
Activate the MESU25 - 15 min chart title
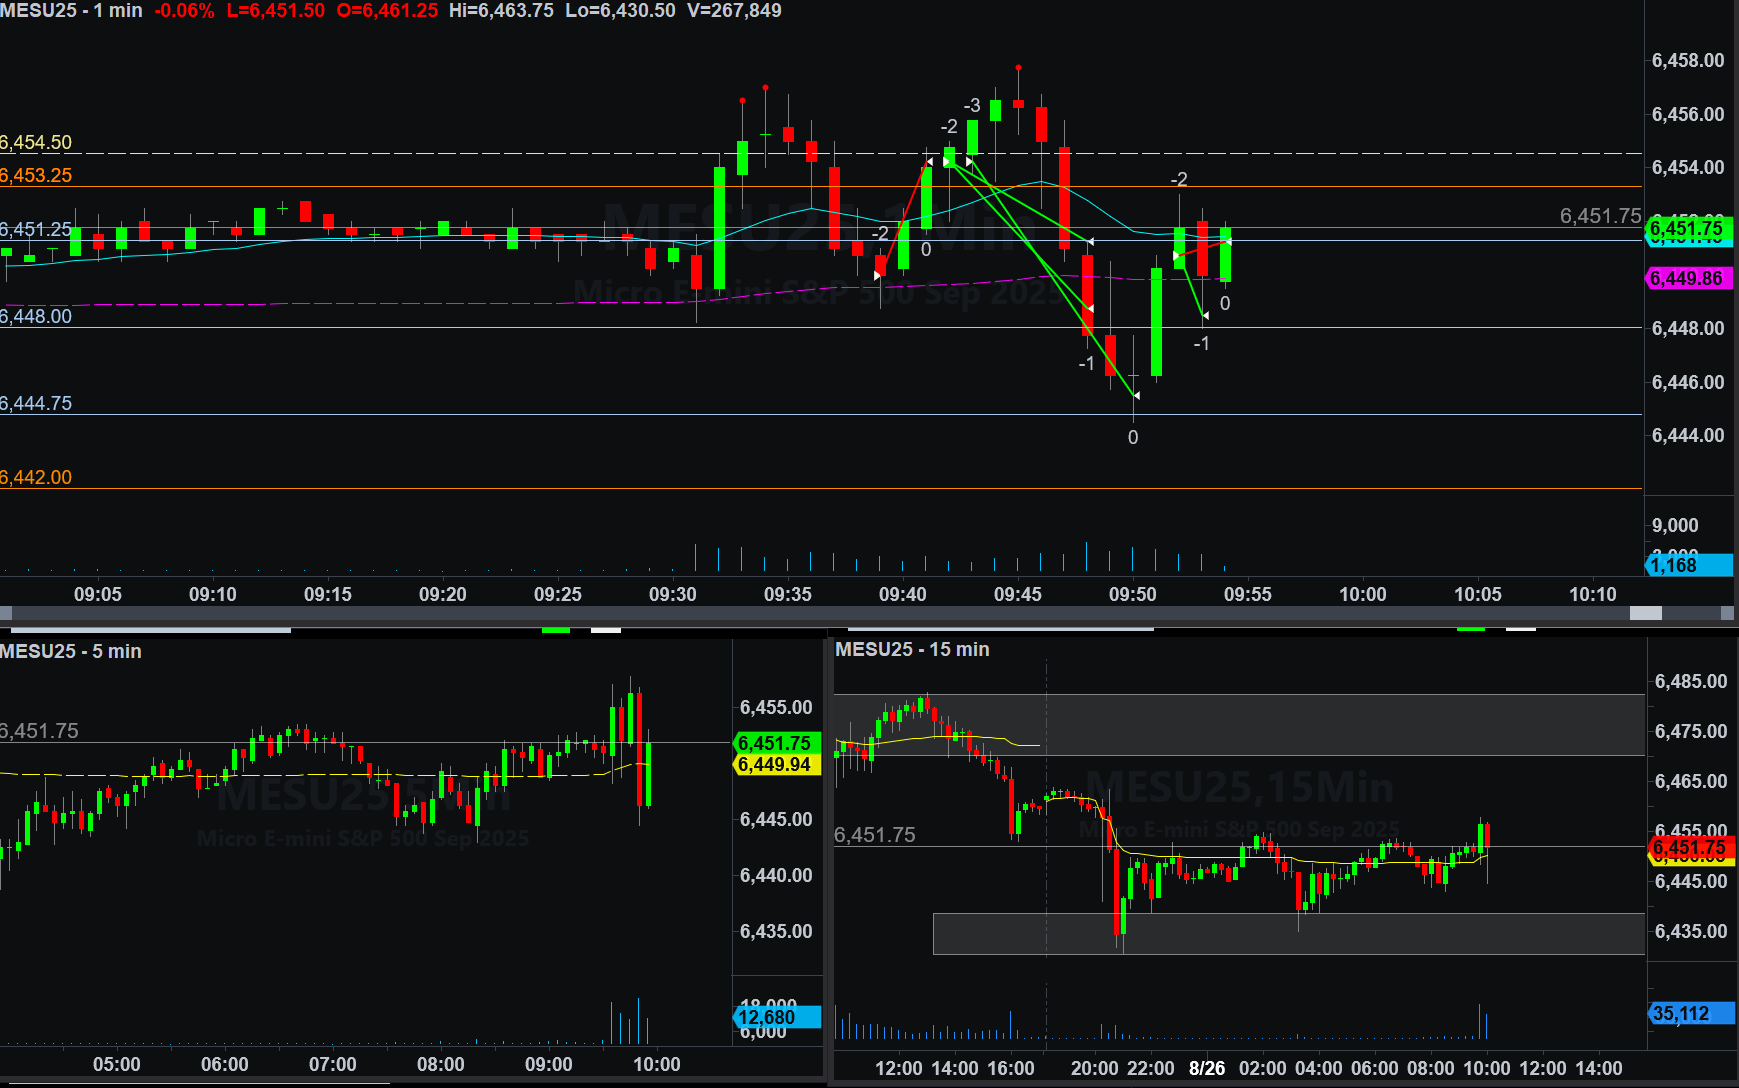point(912,649)
